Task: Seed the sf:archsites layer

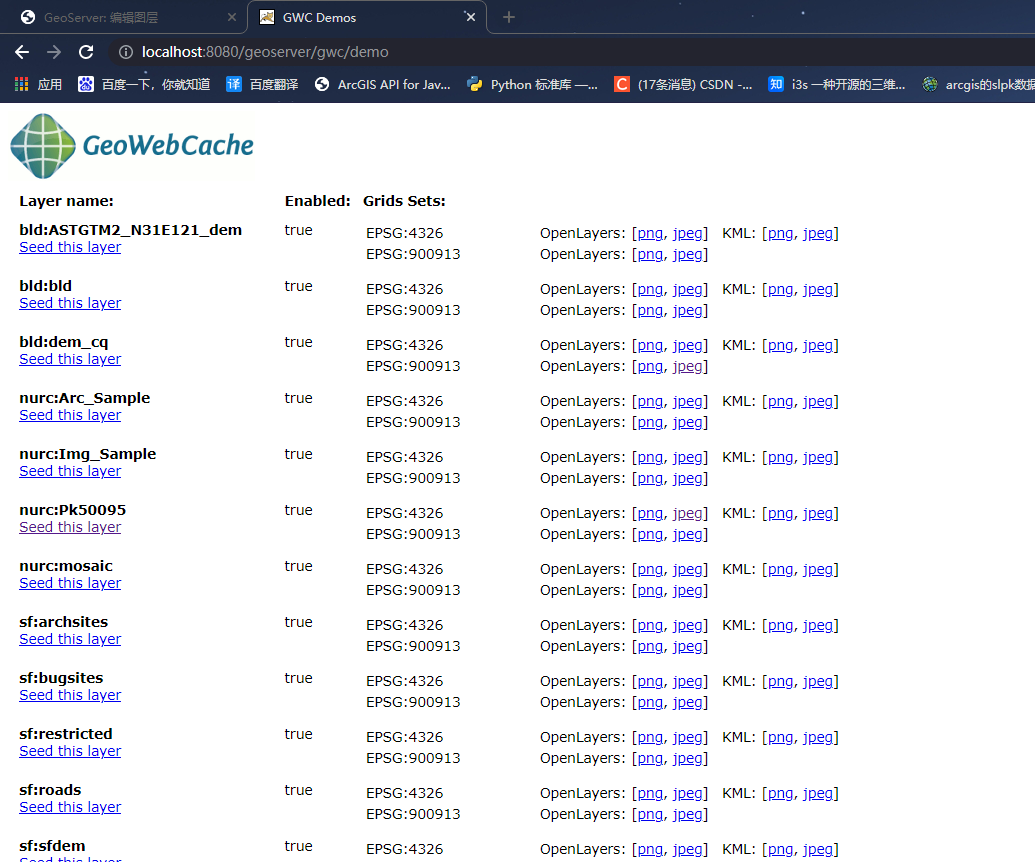Action: pyautogui.click(x=70, y=640)
